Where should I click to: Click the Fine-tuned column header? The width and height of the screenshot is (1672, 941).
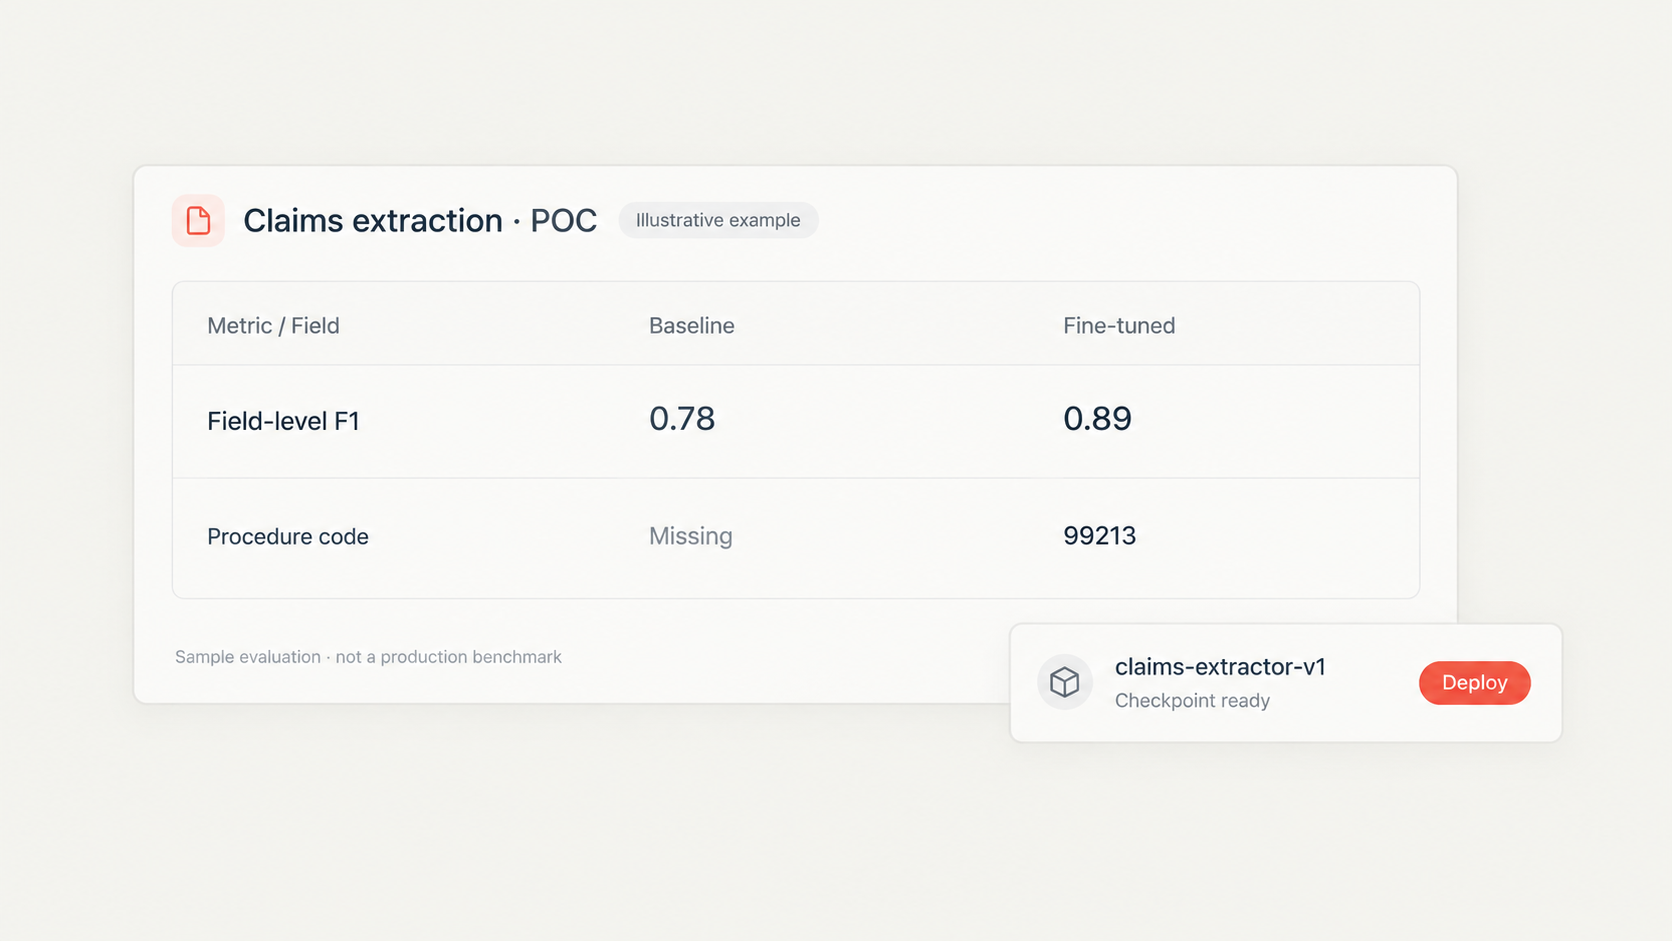click(x=1119, y=326)
